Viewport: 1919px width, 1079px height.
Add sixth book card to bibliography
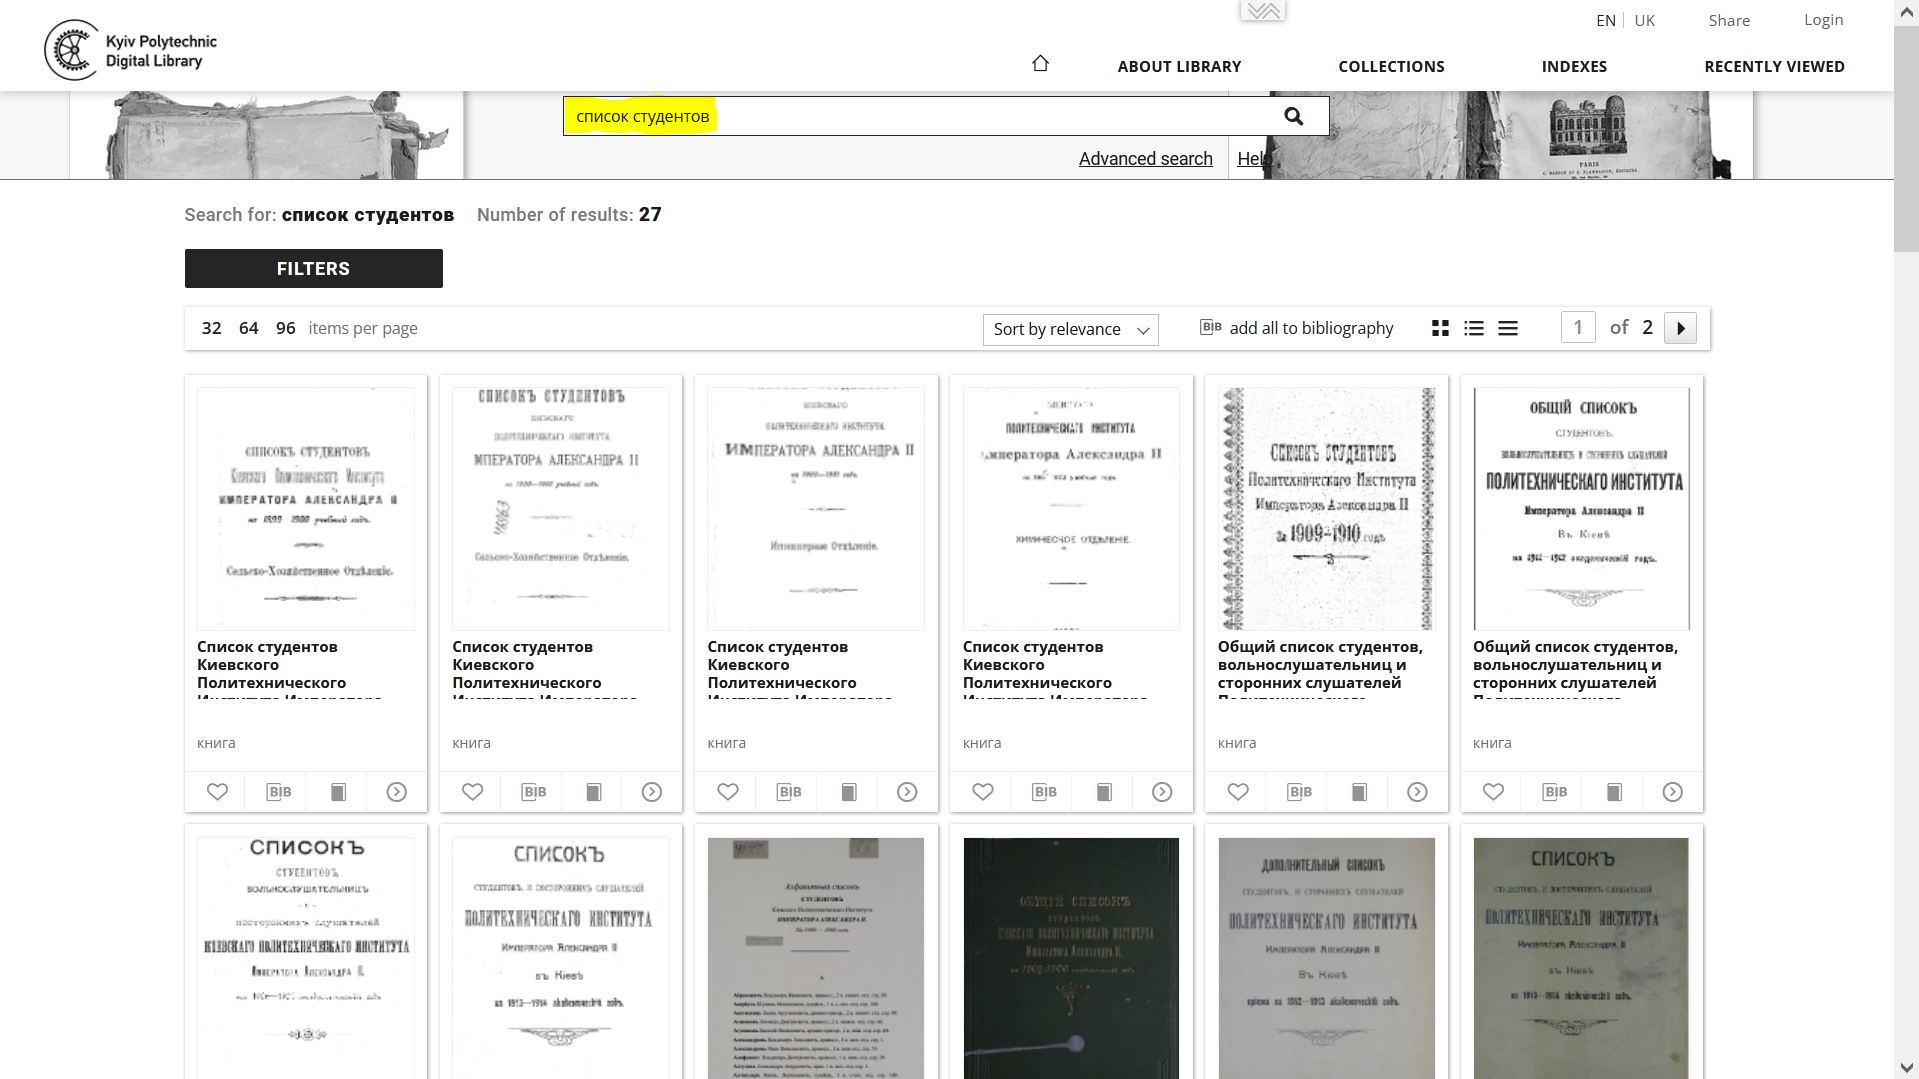point(1555,792)
